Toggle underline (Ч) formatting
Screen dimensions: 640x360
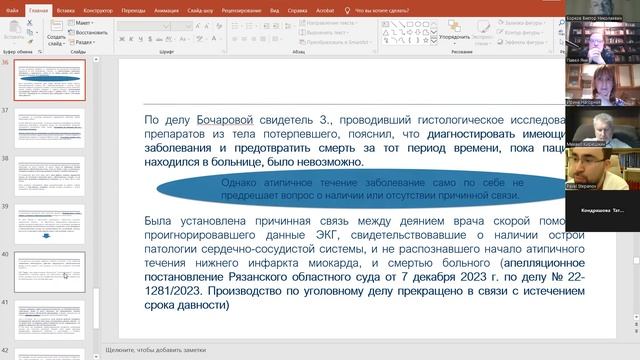(x=140, y=39)
